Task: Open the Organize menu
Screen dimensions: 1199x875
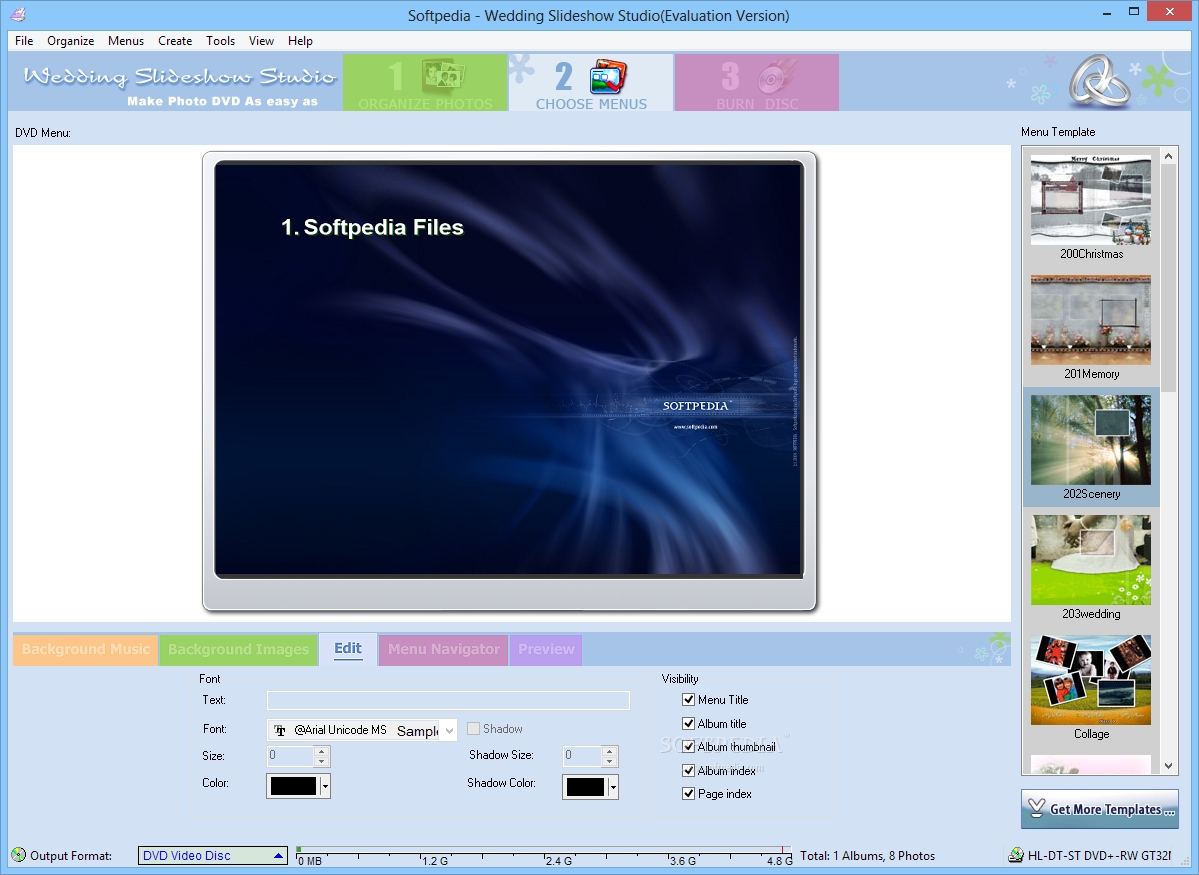Action: point(70,41)
